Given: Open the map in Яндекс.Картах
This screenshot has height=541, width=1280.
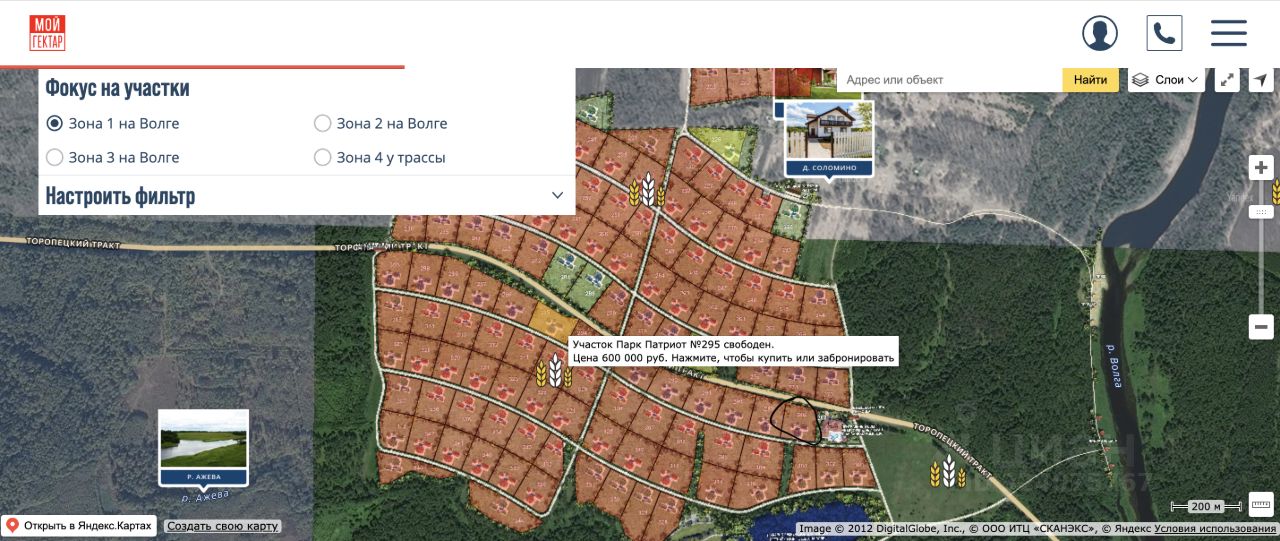Looking at the screenshot, I should pyautogui.click(x=80, y=526).
